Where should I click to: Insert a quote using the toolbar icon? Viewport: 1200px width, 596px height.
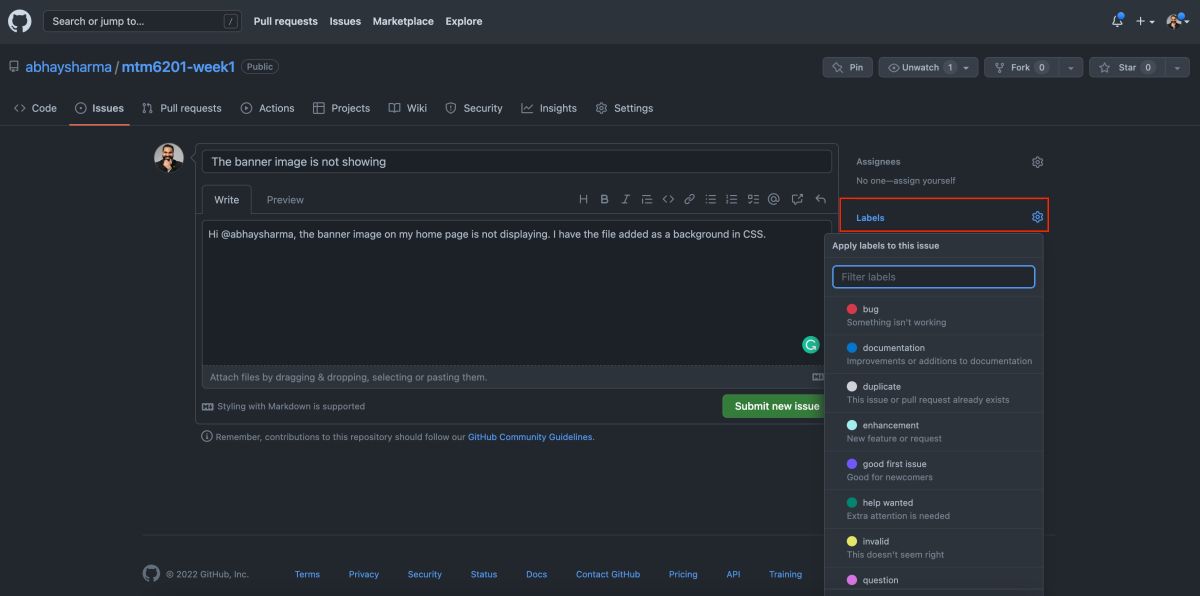tap(647, 199)
